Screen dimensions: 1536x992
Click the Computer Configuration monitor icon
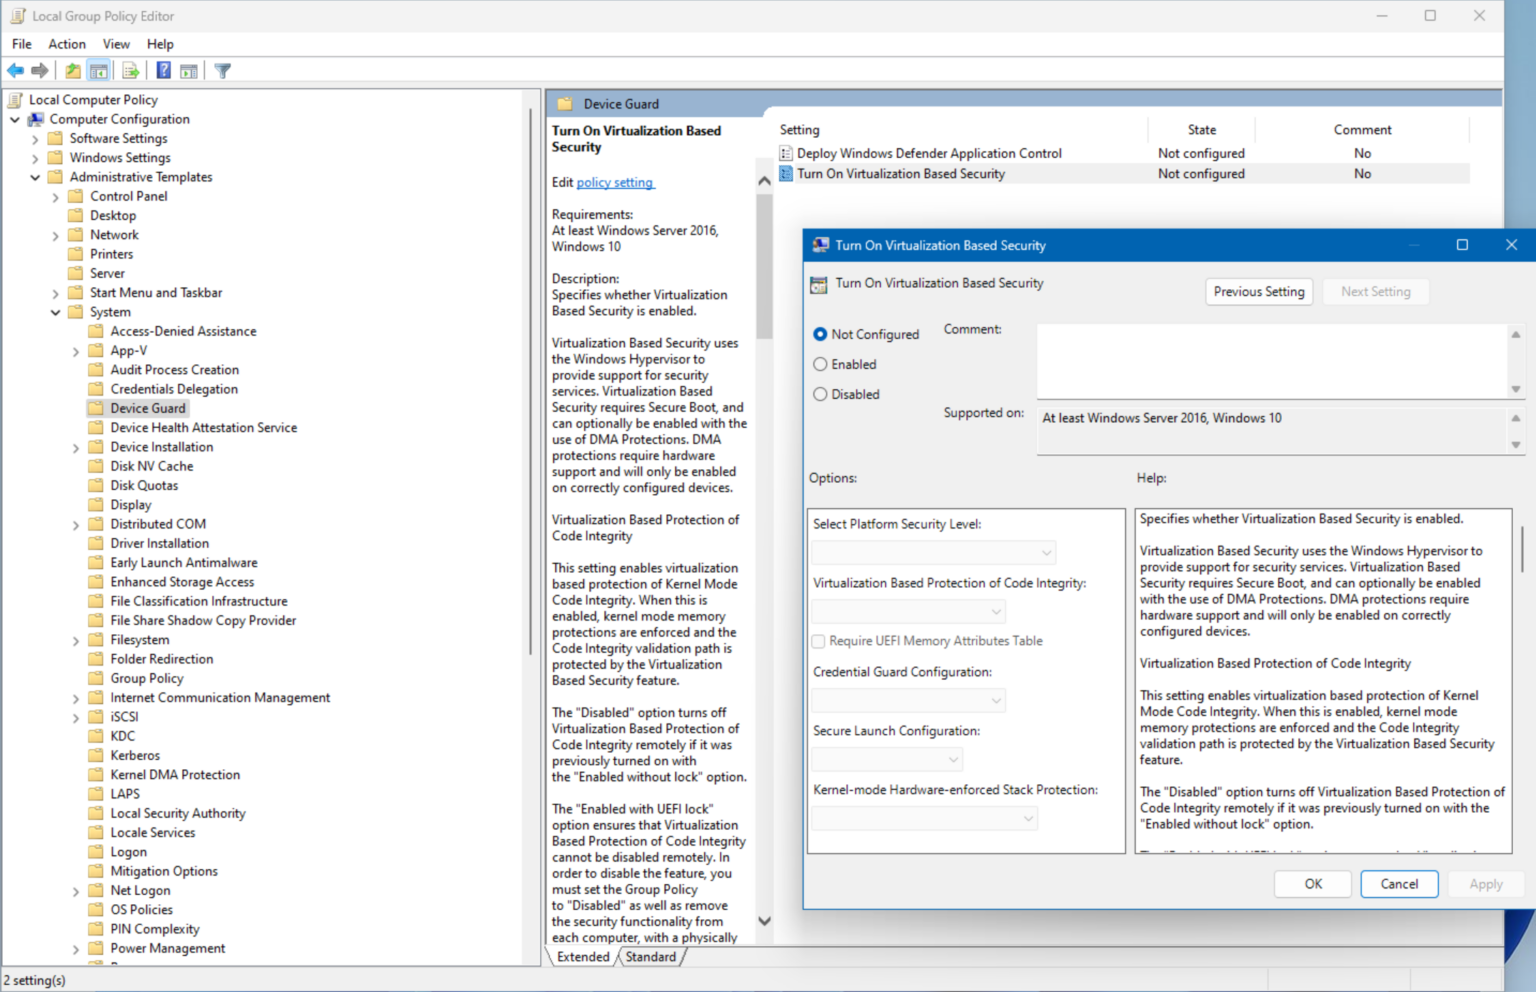(x=36, y=119)
